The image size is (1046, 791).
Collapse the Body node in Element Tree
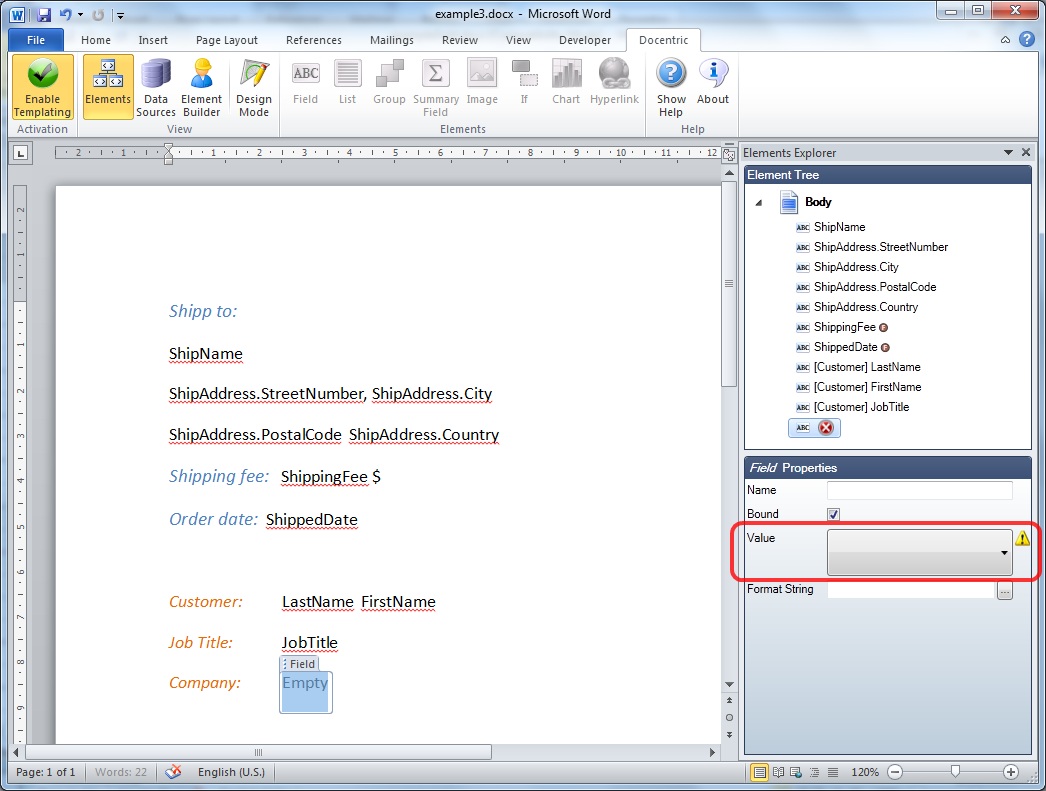[x=758, y=202]
